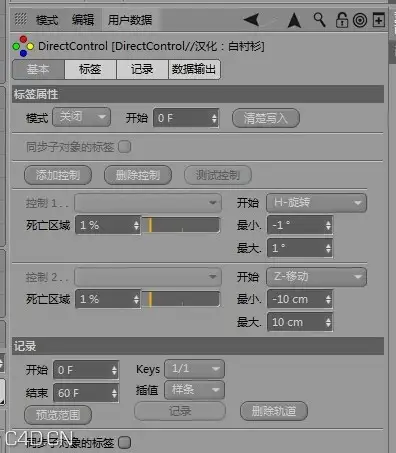Click the 测试控制 button
This screenshot has height=453, width=396.
coord(218,175)
